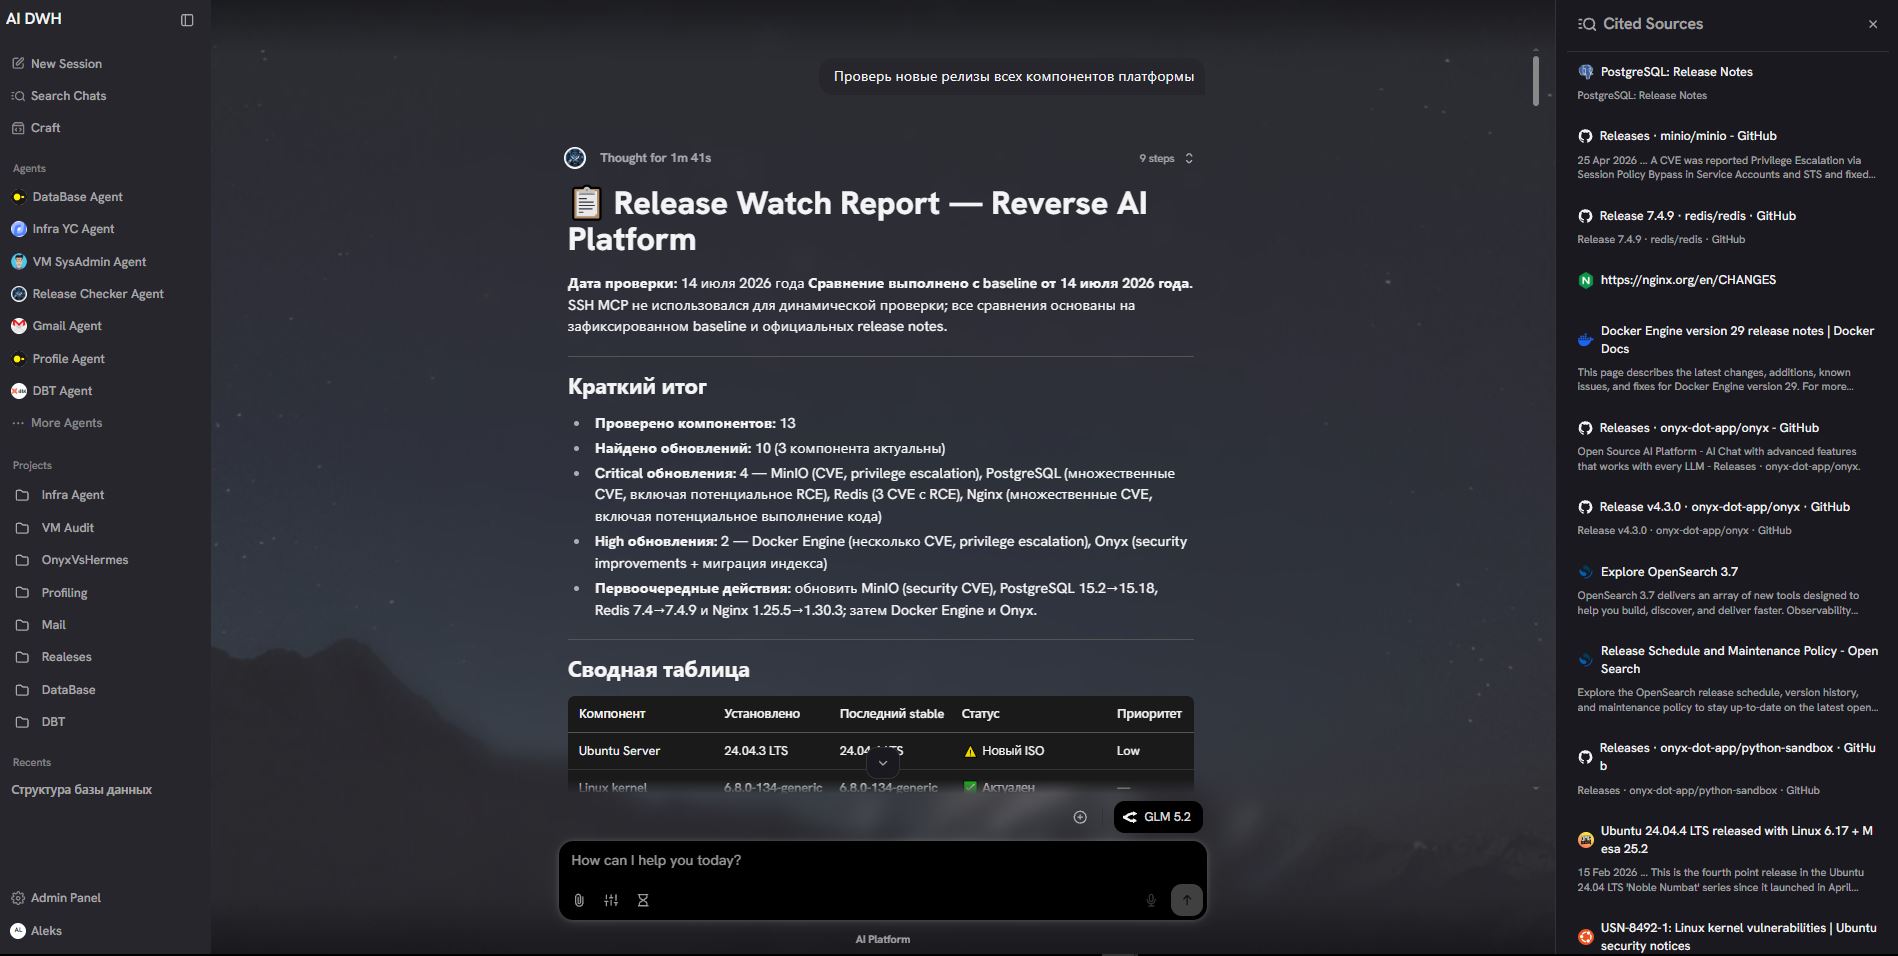This screenshot has height=956, width=1898.
Task: Click the Release Checker avatar beside Thought
Action: [575, 158]
